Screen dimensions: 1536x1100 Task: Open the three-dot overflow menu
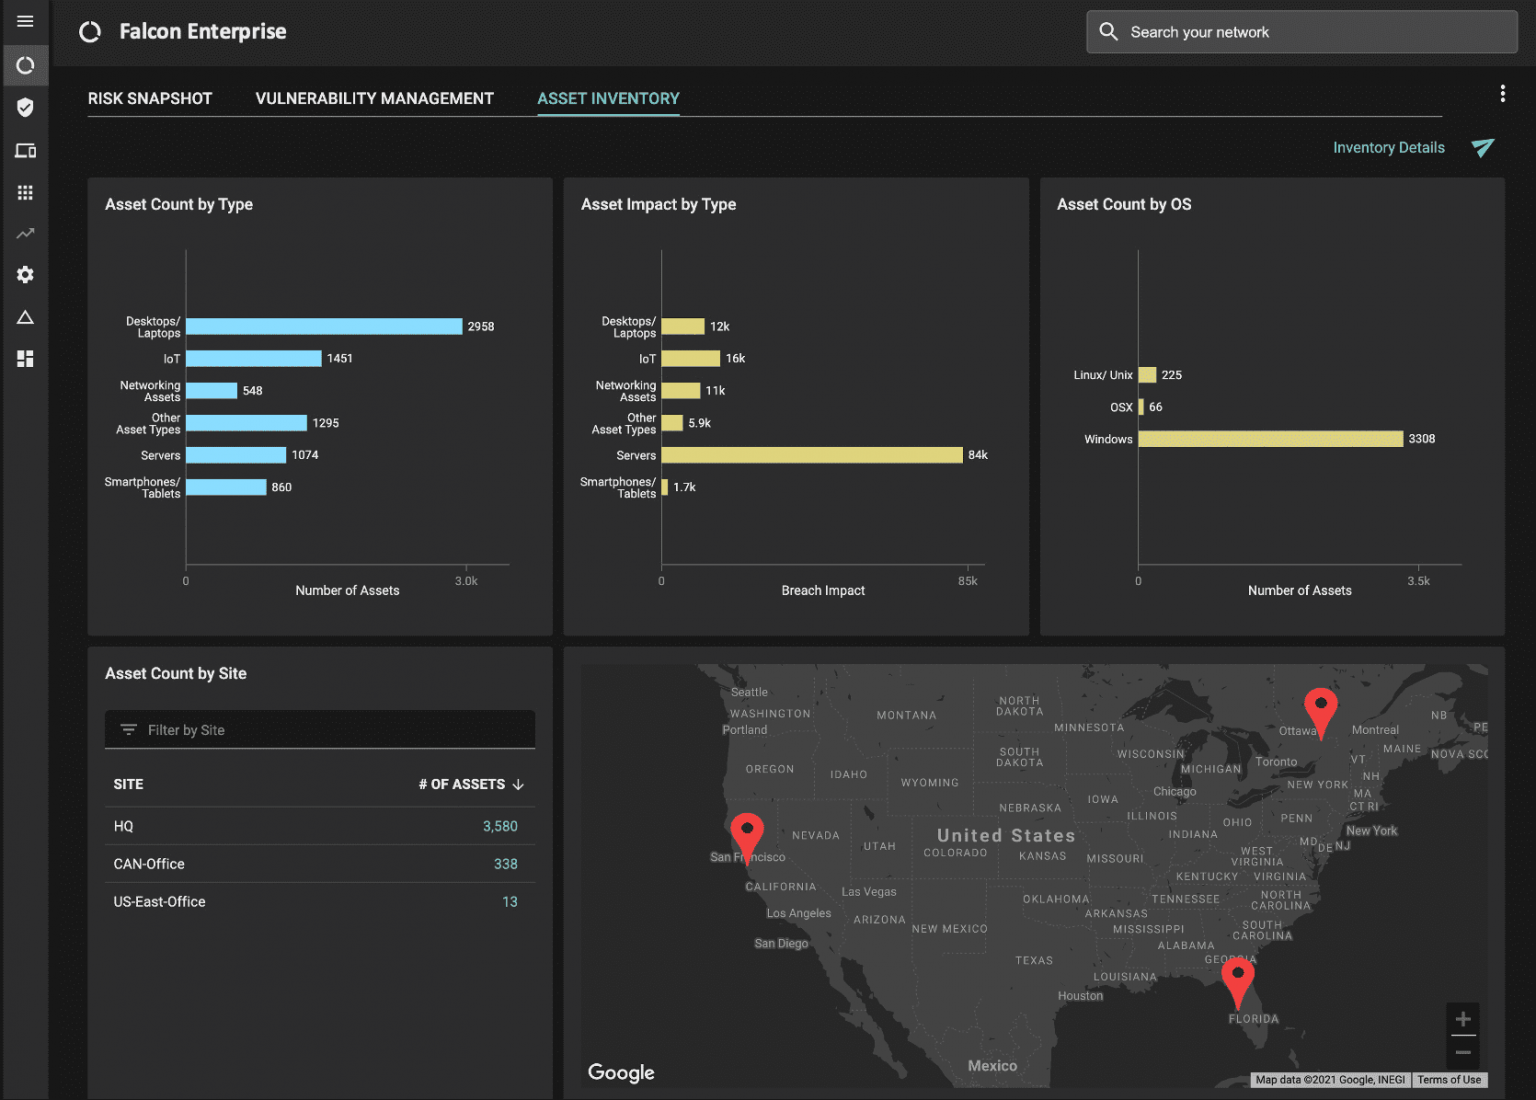point(1502,94)
